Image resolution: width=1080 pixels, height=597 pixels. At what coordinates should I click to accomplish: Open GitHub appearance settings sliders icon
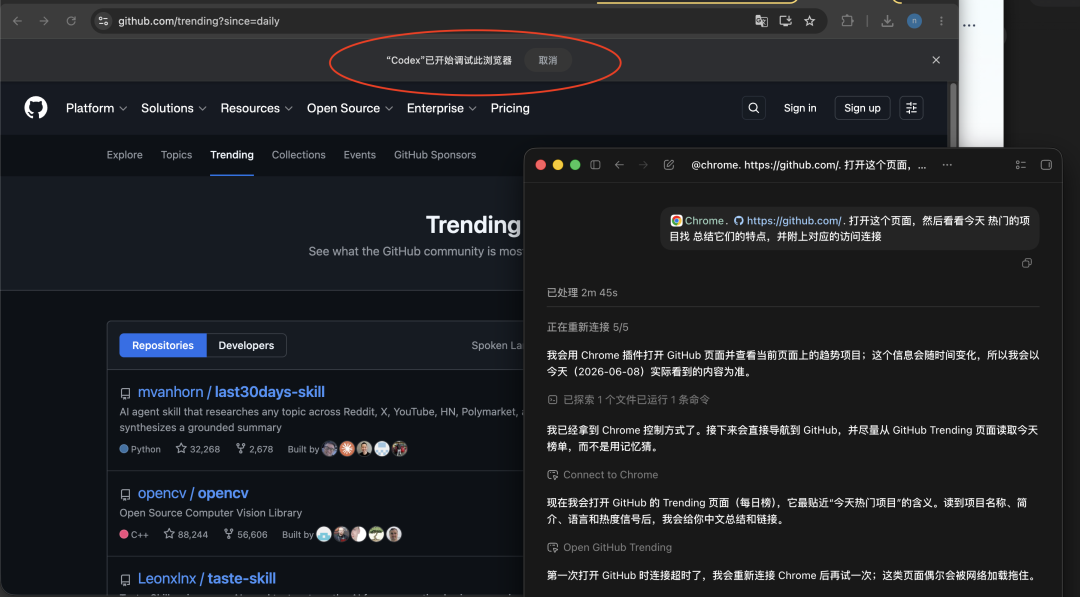(911, 108)
